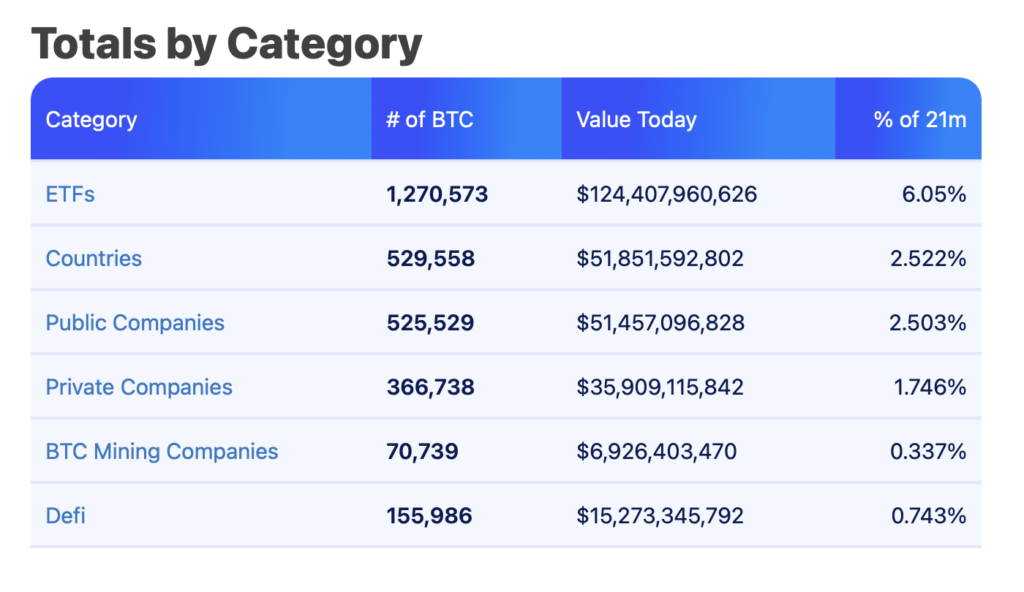Click the Public Companies value $51,457,096,828
This screenshot has height=592, width=1024.
[x=660, y=323]
